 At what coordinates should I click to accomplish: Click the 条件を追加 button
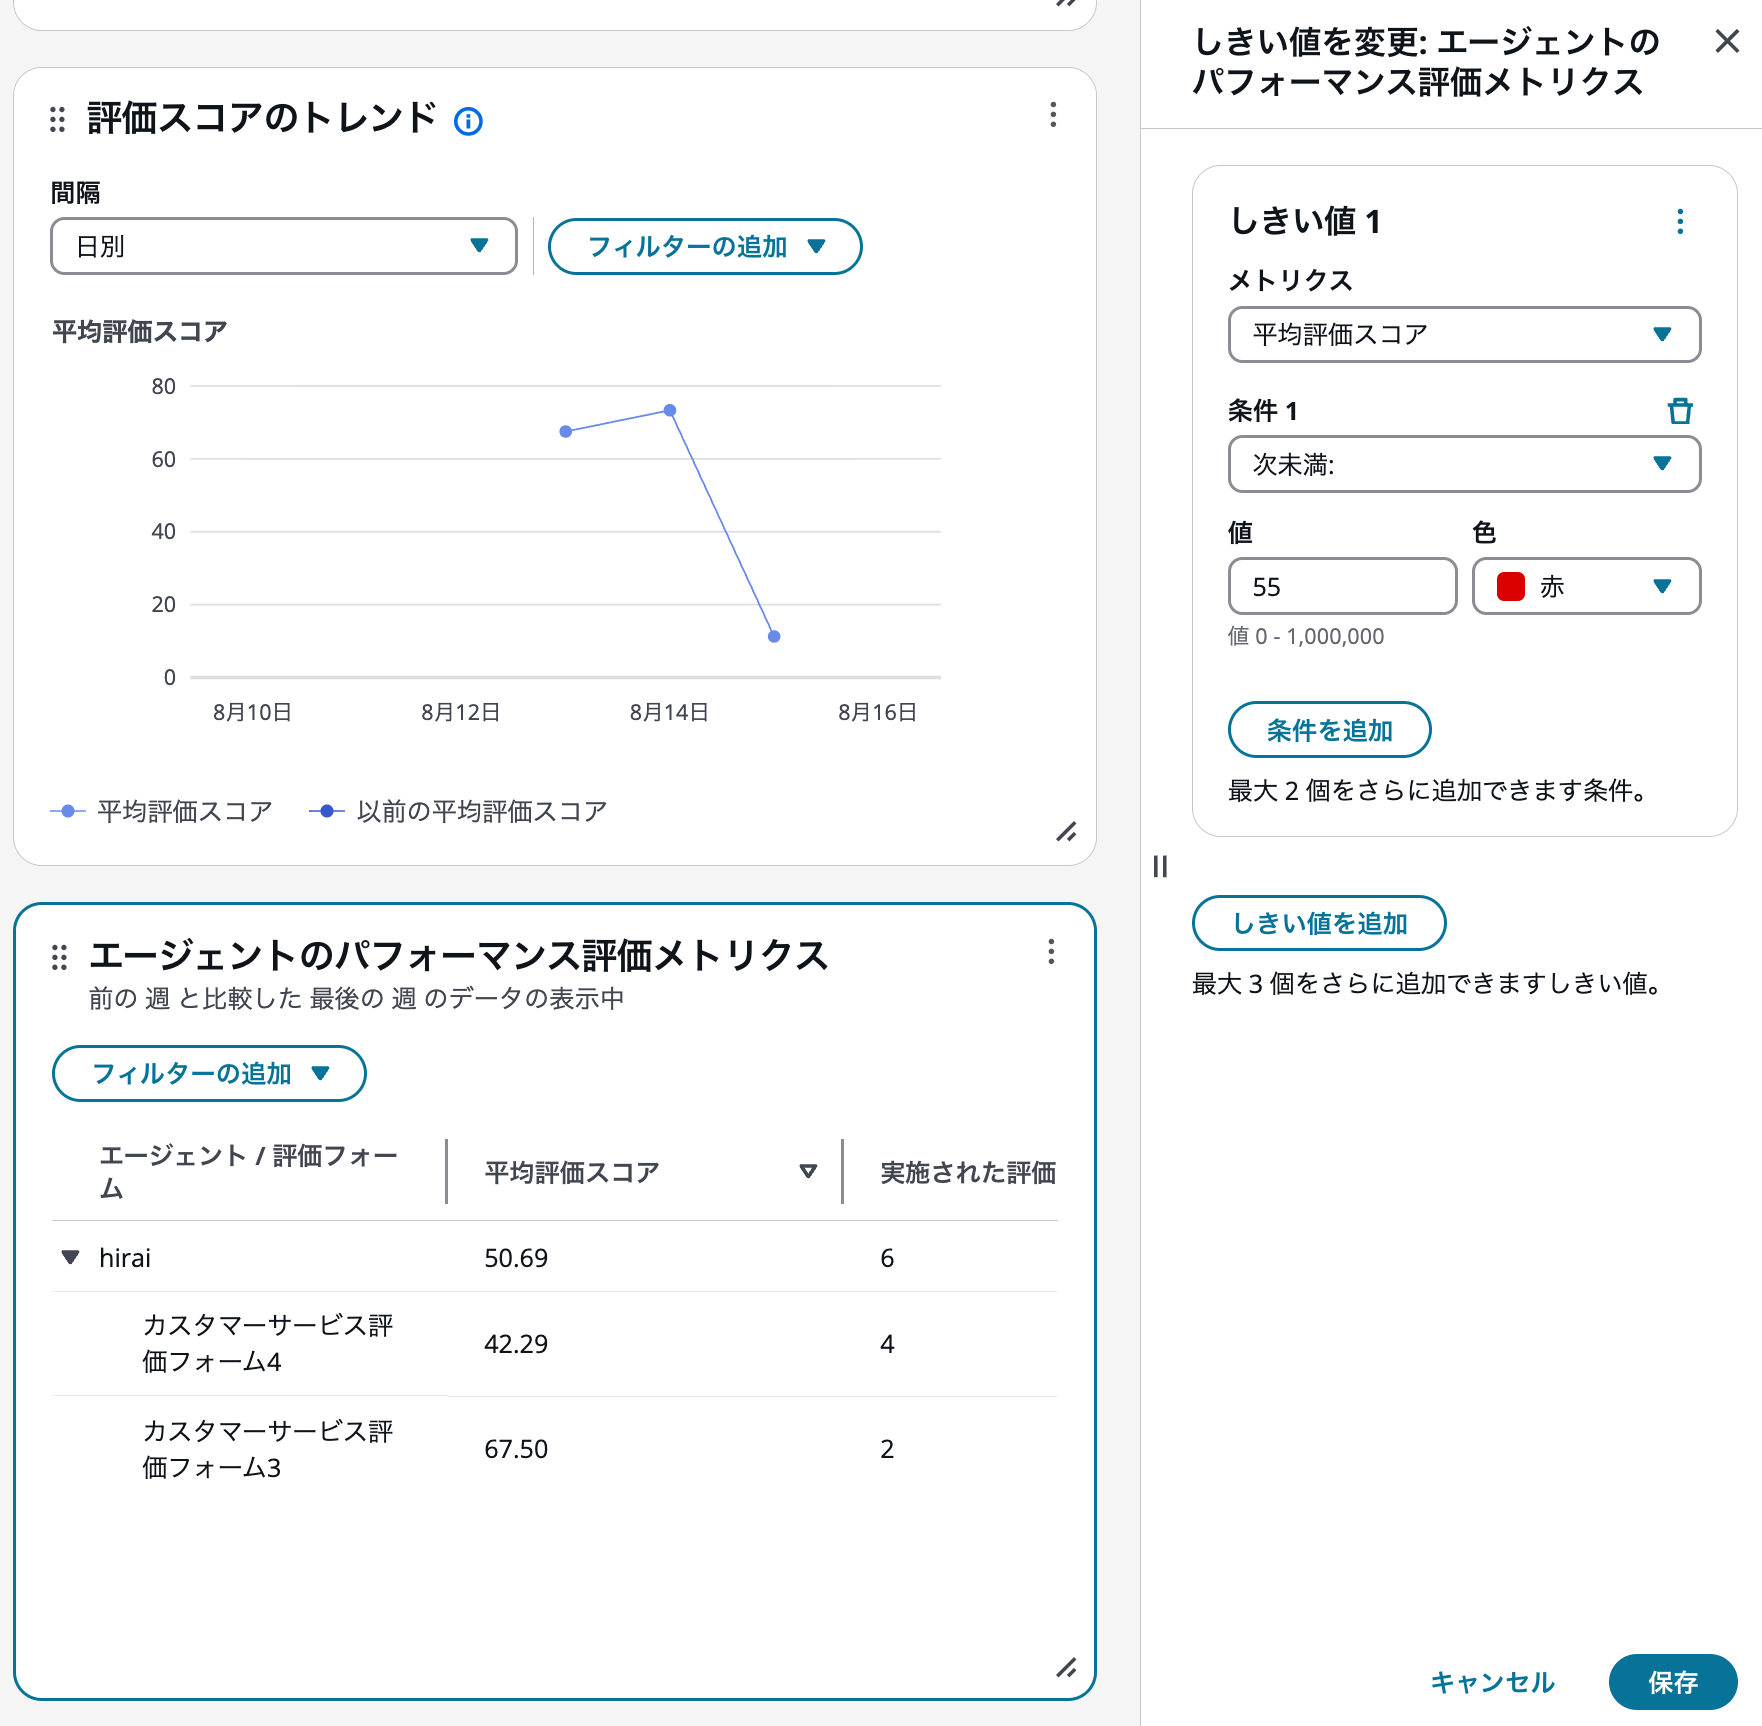click(x=1329, y=730)
